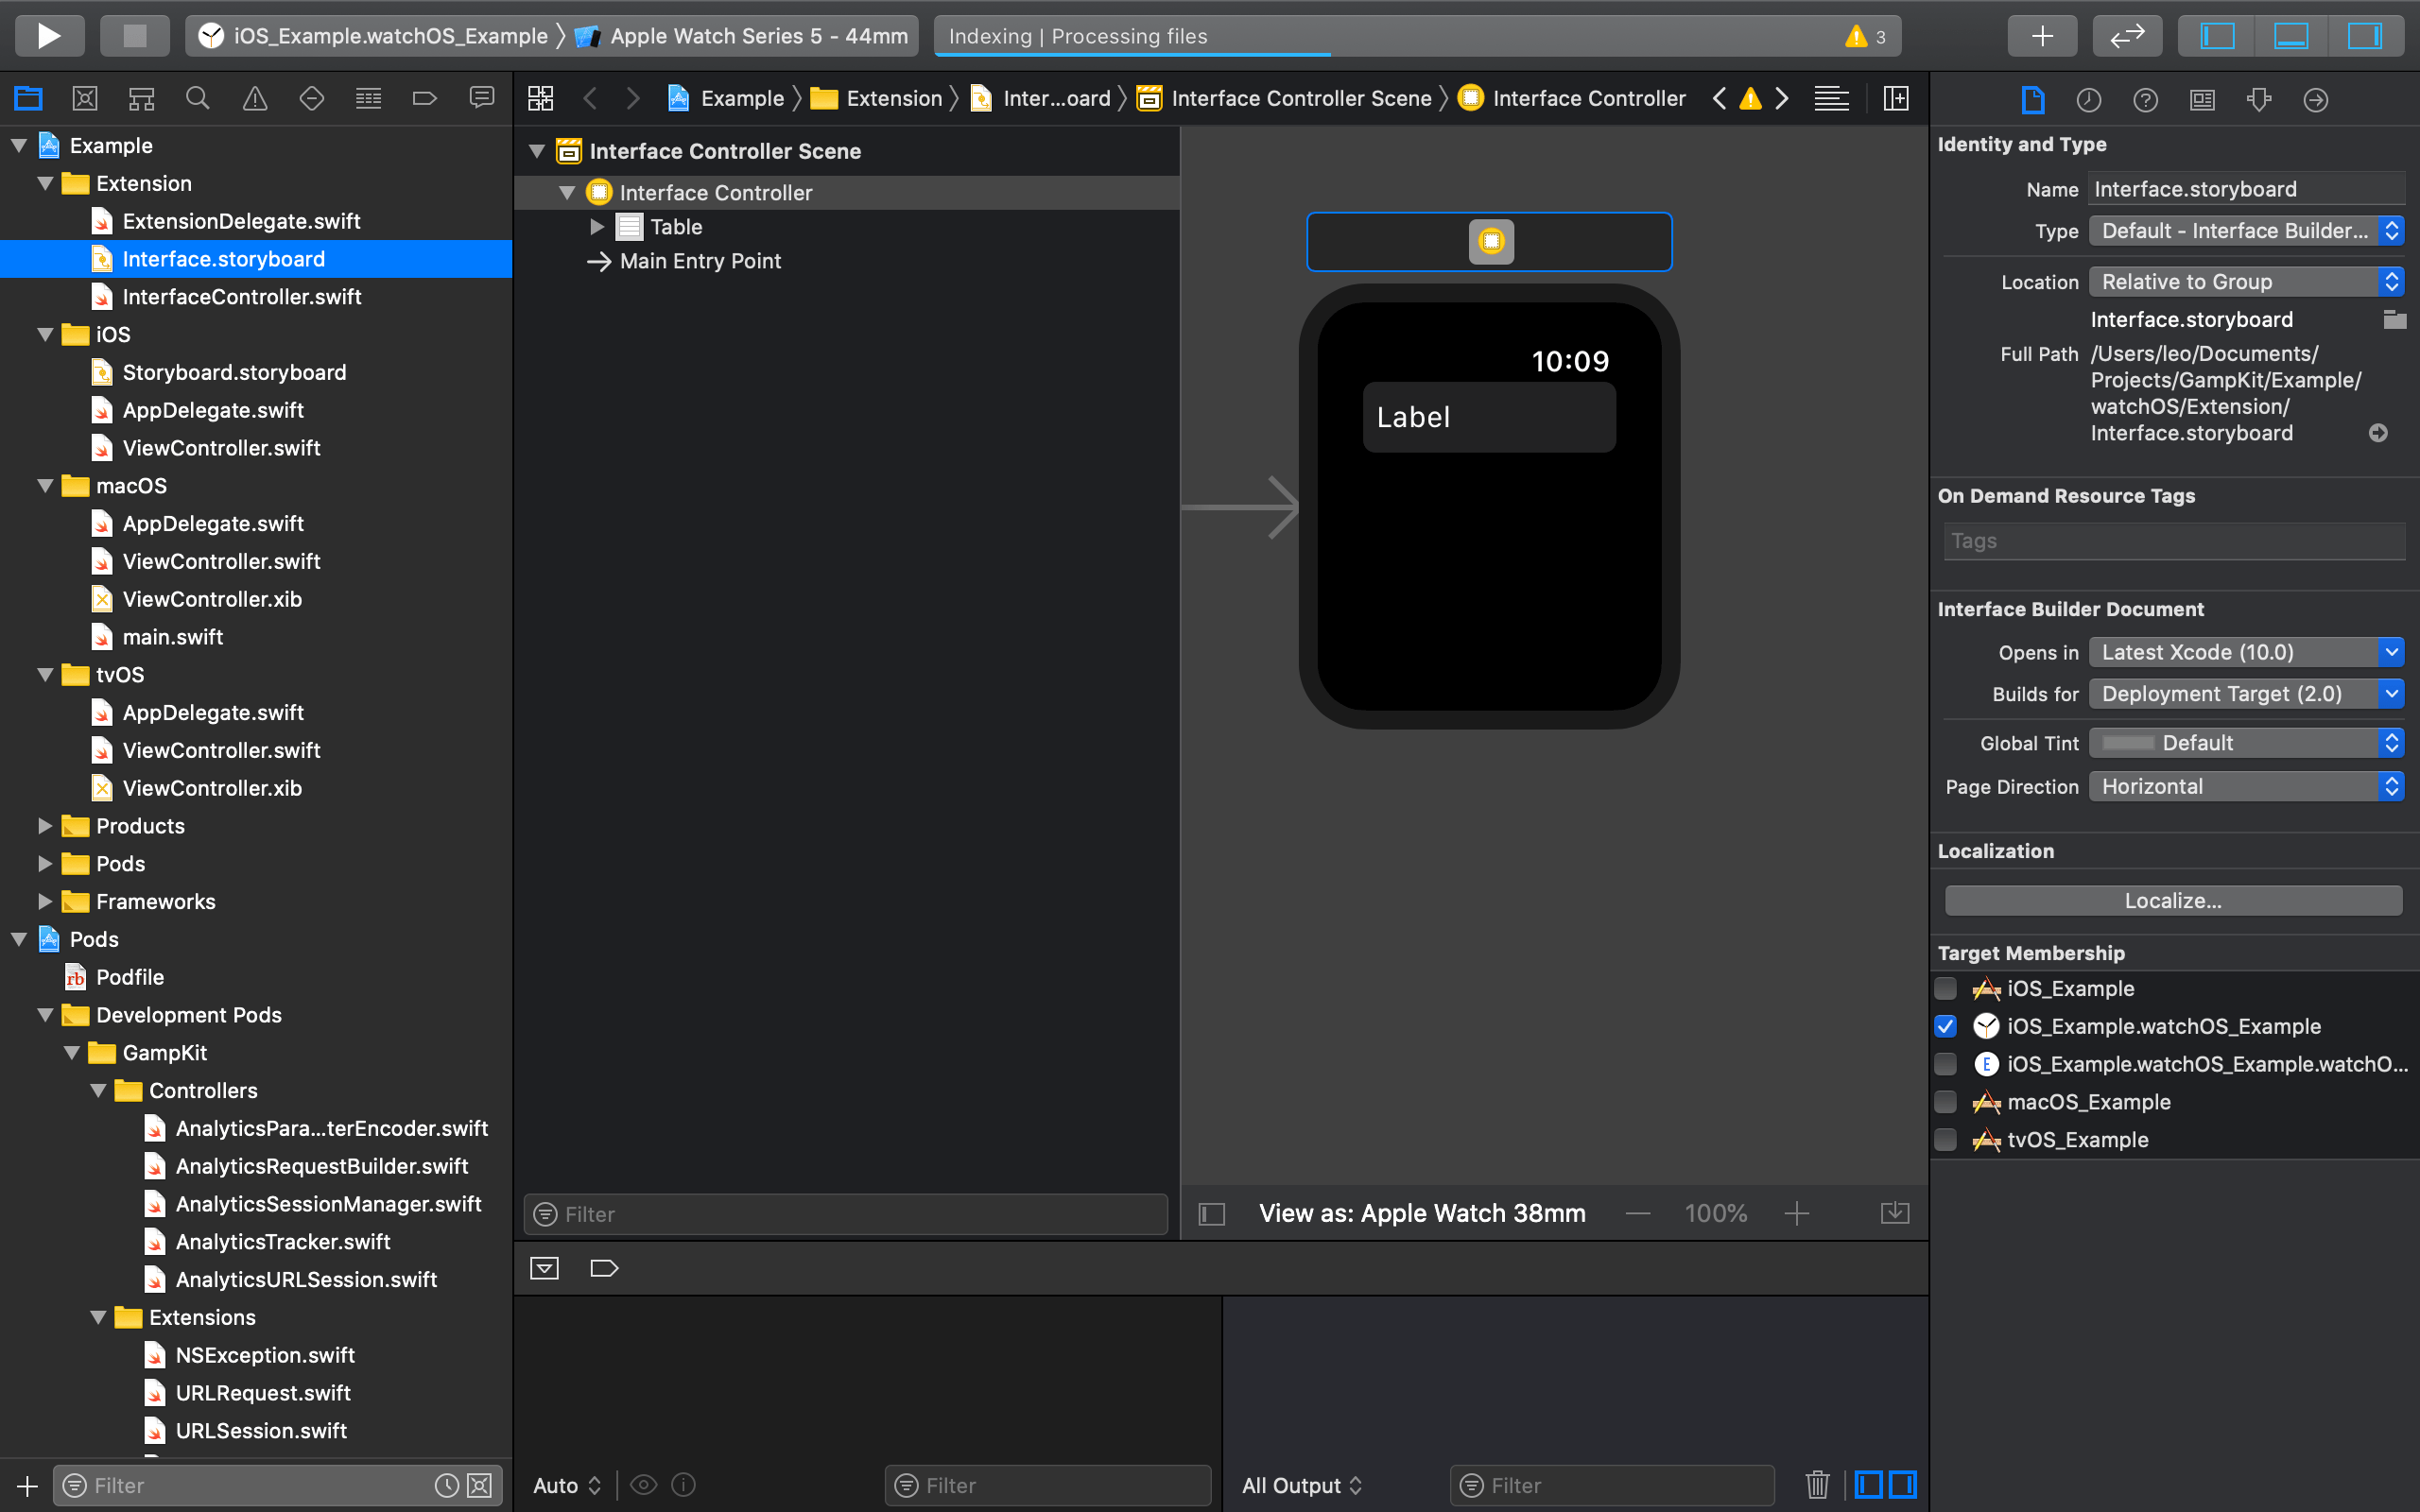Click View as: Apple Watch 38mm
The width and height of the screenshot is (2420, 1512).
click(1420, 1213)
